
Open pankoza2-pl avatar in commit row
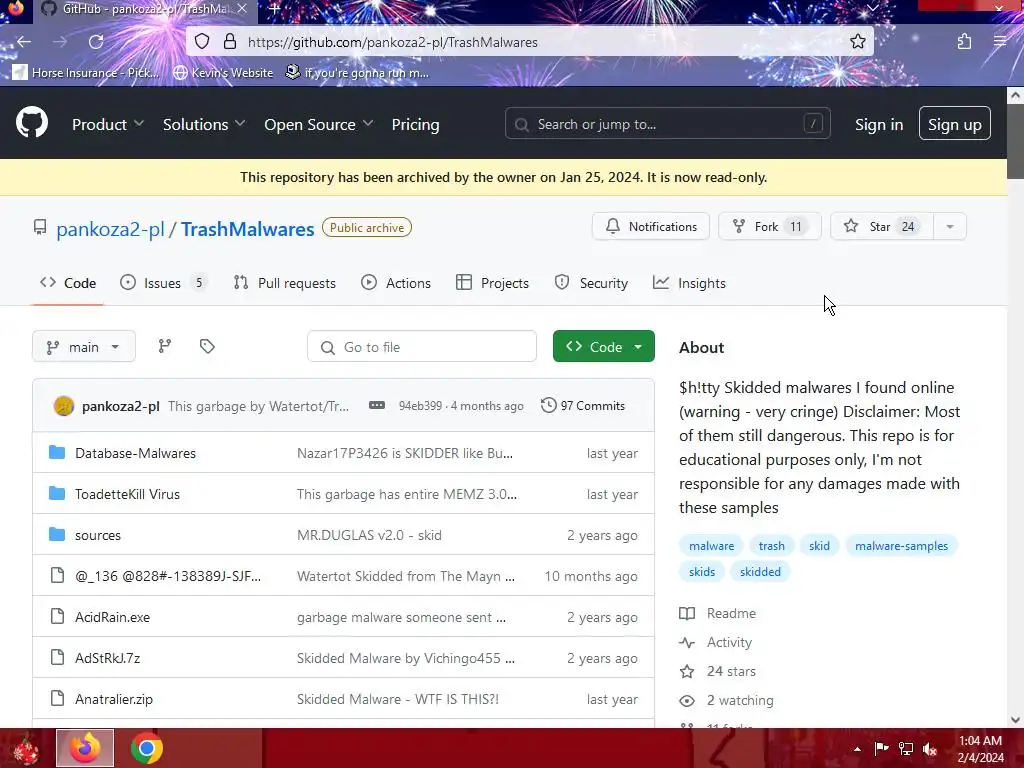coord(63,406)
